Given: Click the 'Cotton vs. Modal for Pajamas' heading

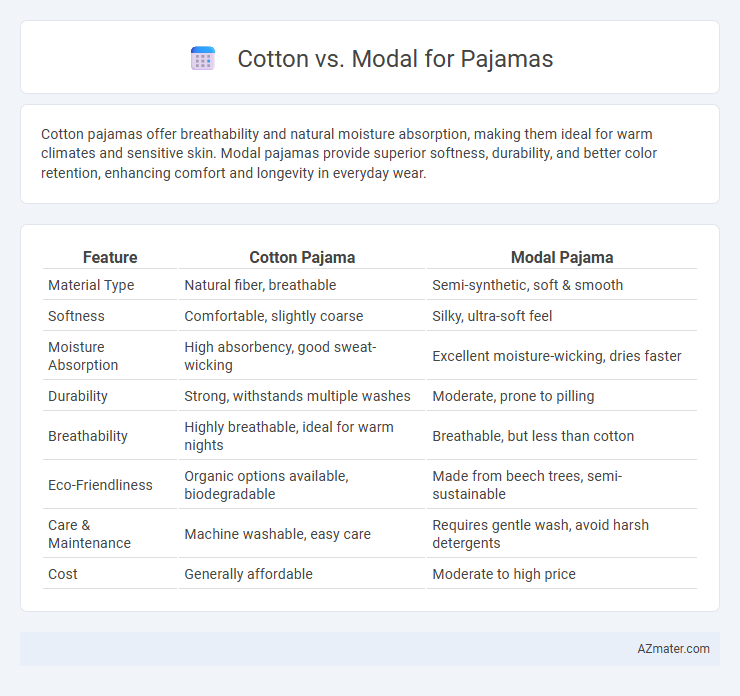Looking at the screenshot, I should pyautogui.click(x=395, y=59).
